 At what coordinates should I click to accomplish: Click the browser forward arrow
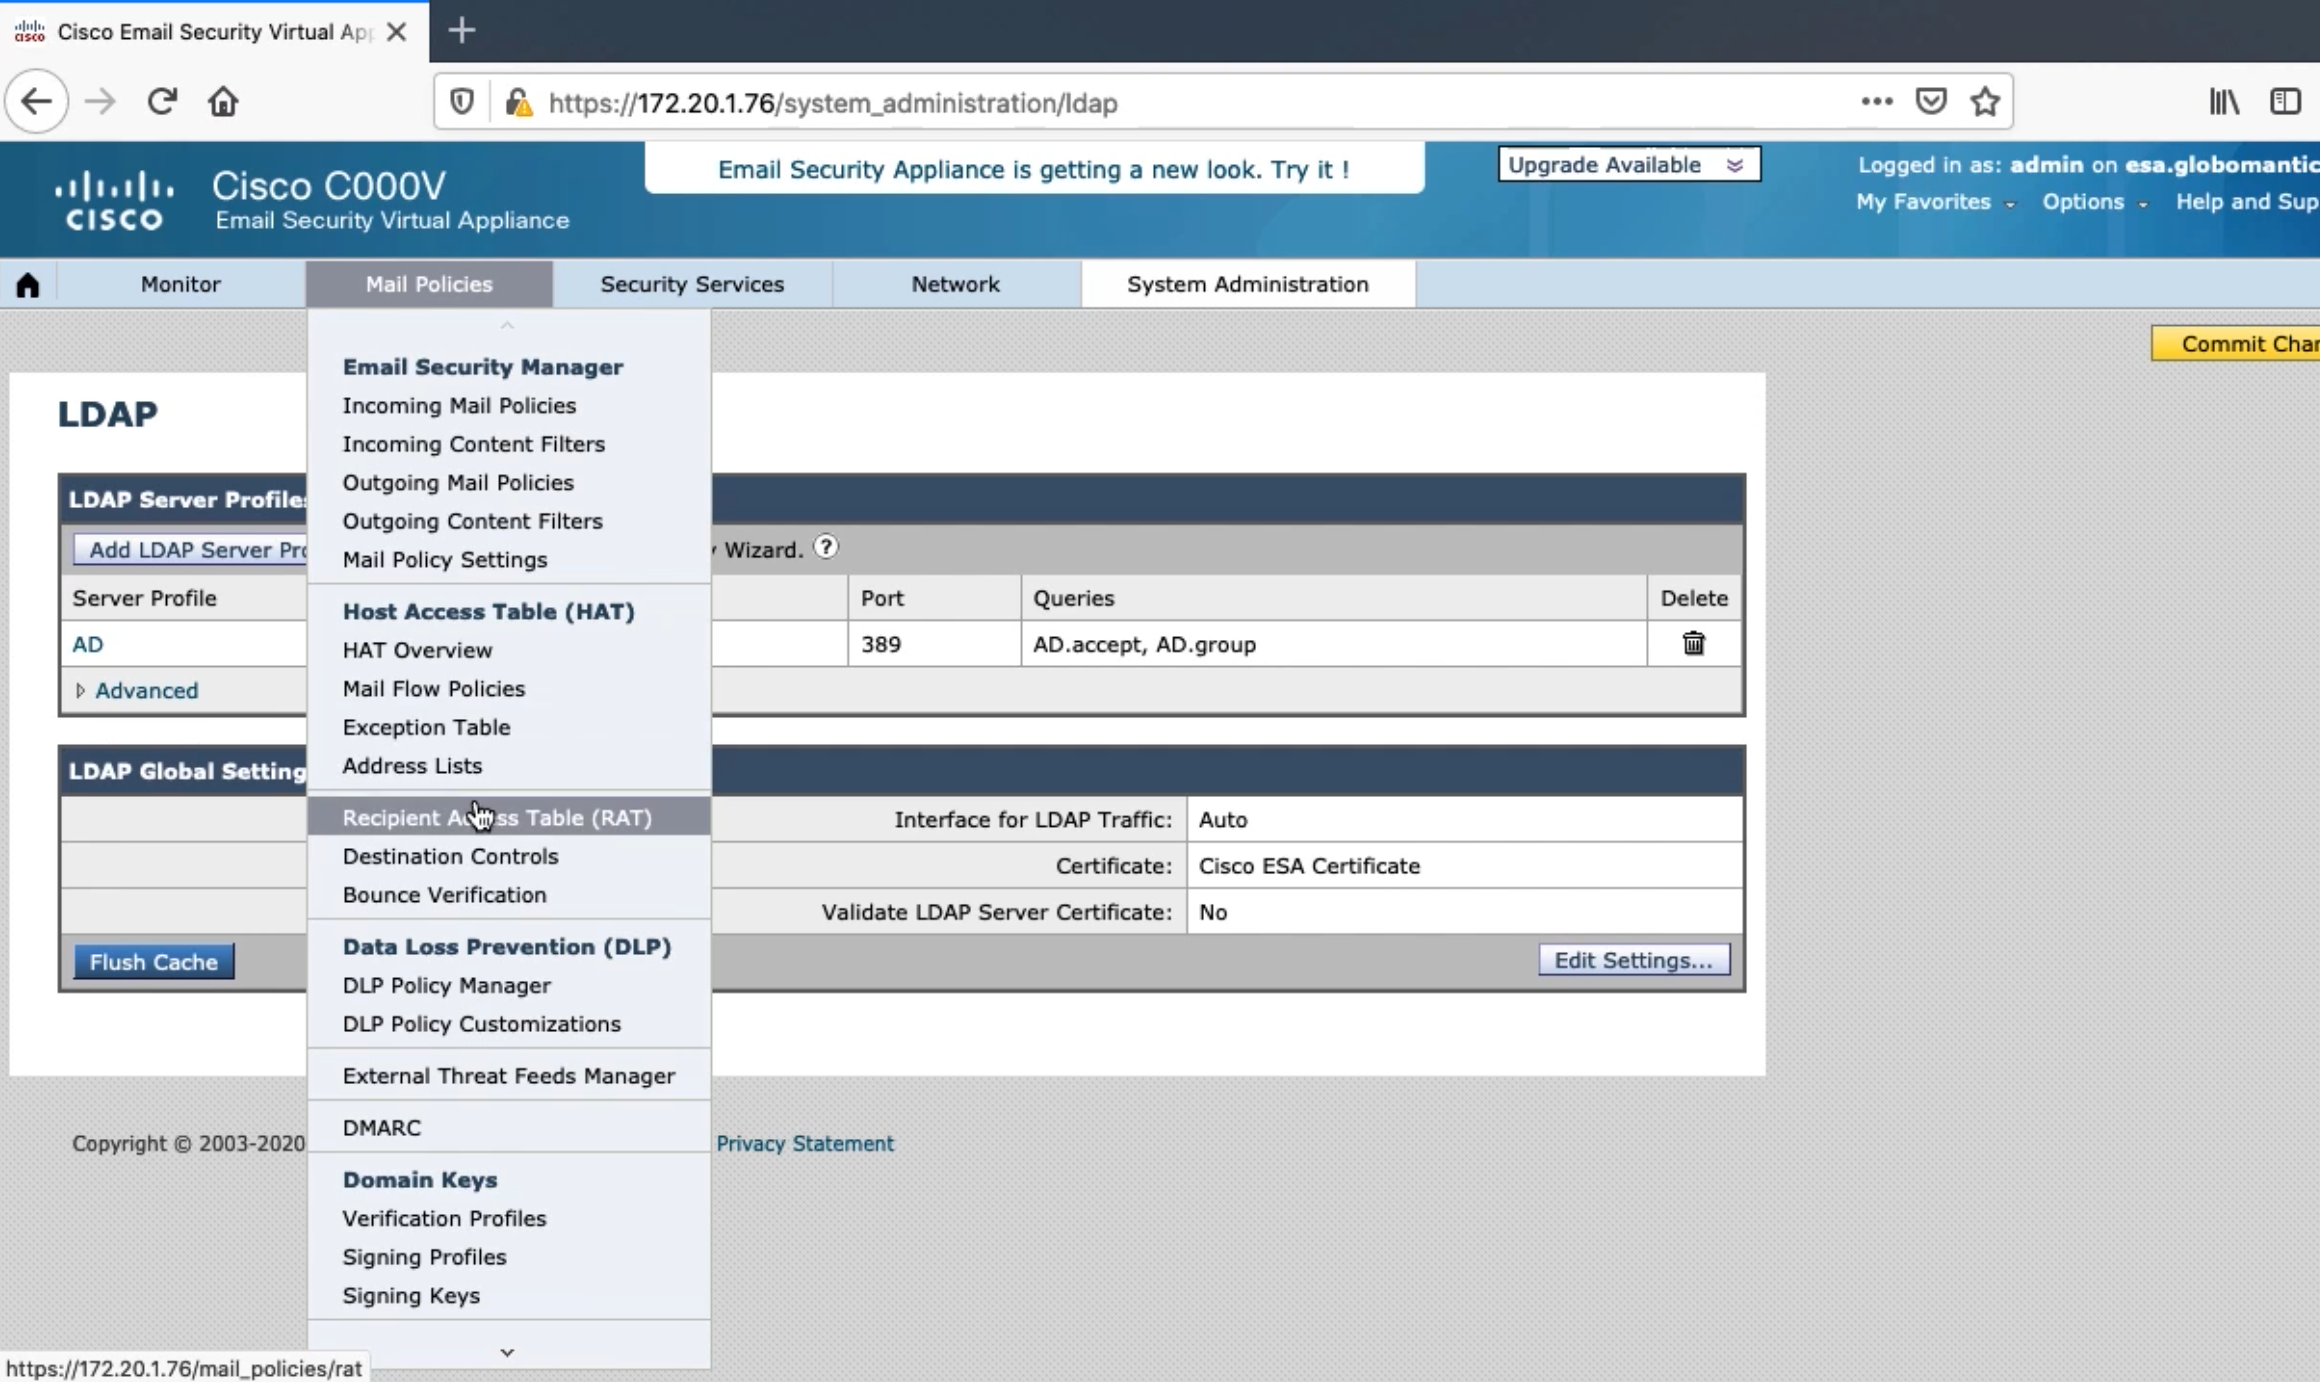(100, 101)
